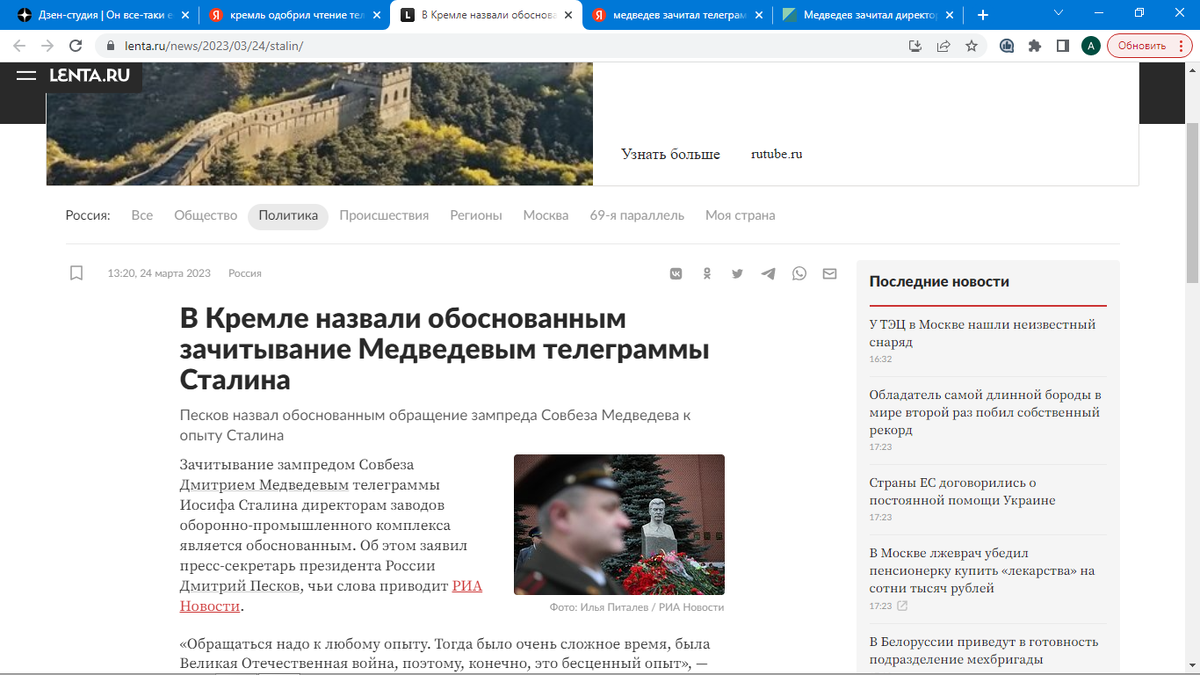The width and height of the screenshot is (1200, 675).
Task: View site info via the lock icon
Action: pyautogui.click(x=109, y=46)
